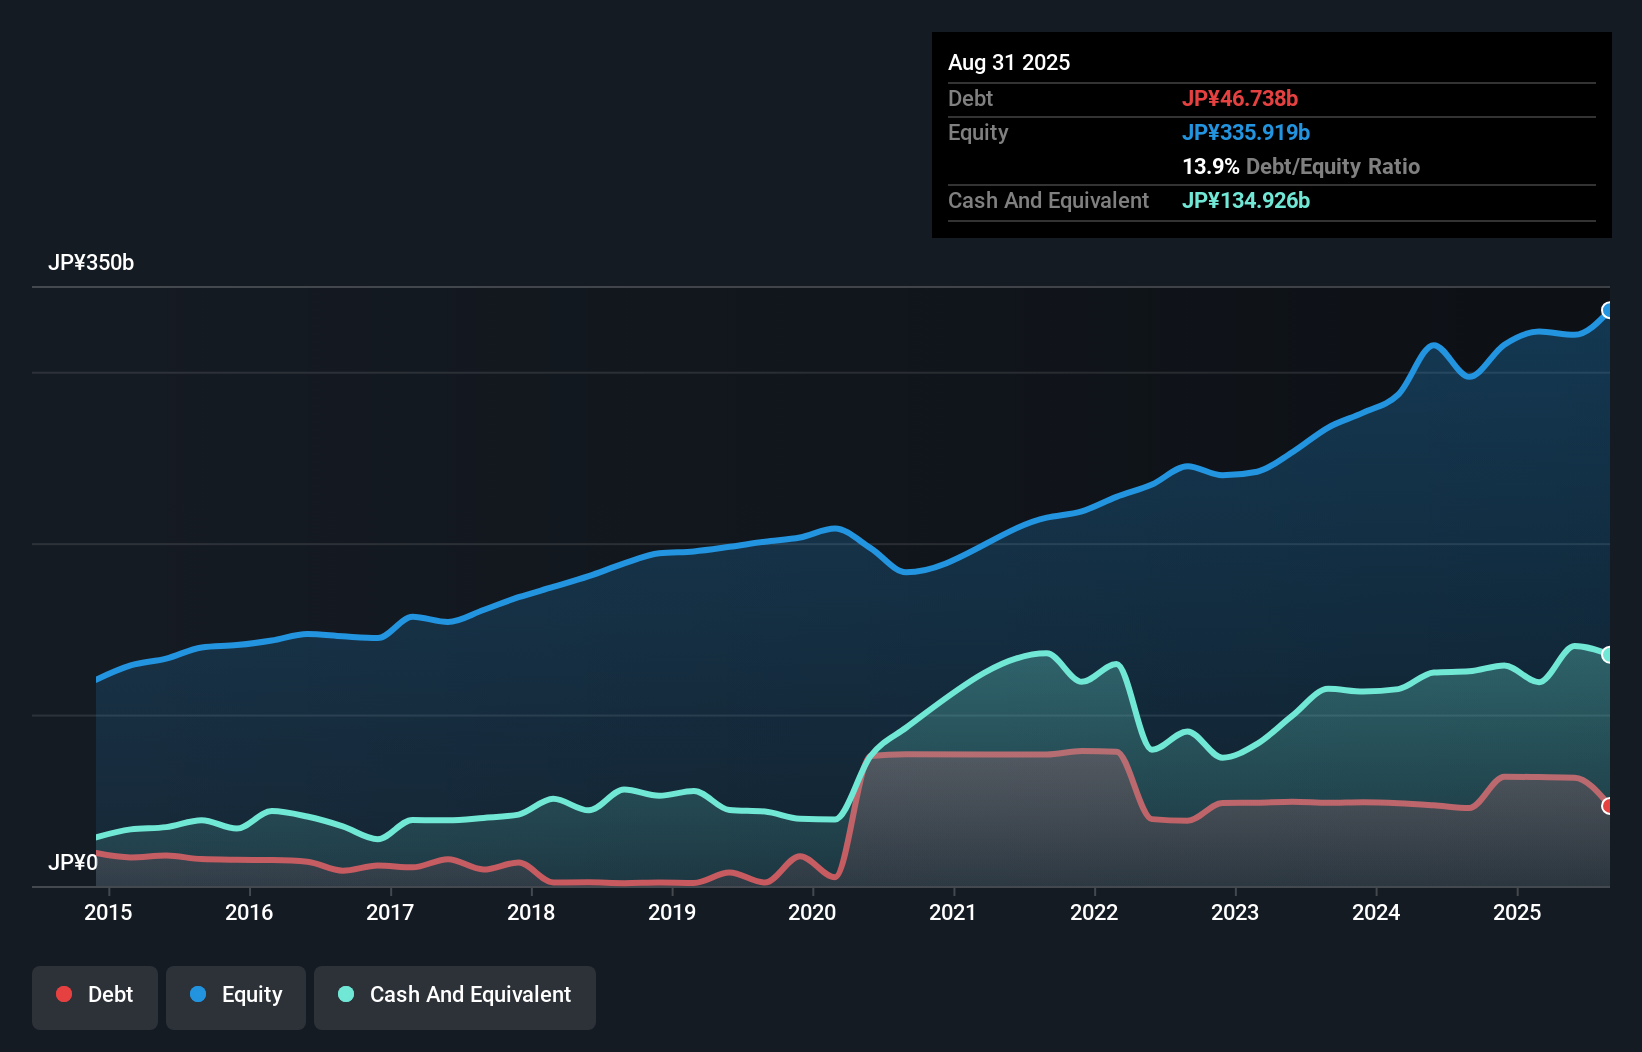Open details for the Equity row
The height and width of the screenshot is (1052, 1642).
[977, 132]
